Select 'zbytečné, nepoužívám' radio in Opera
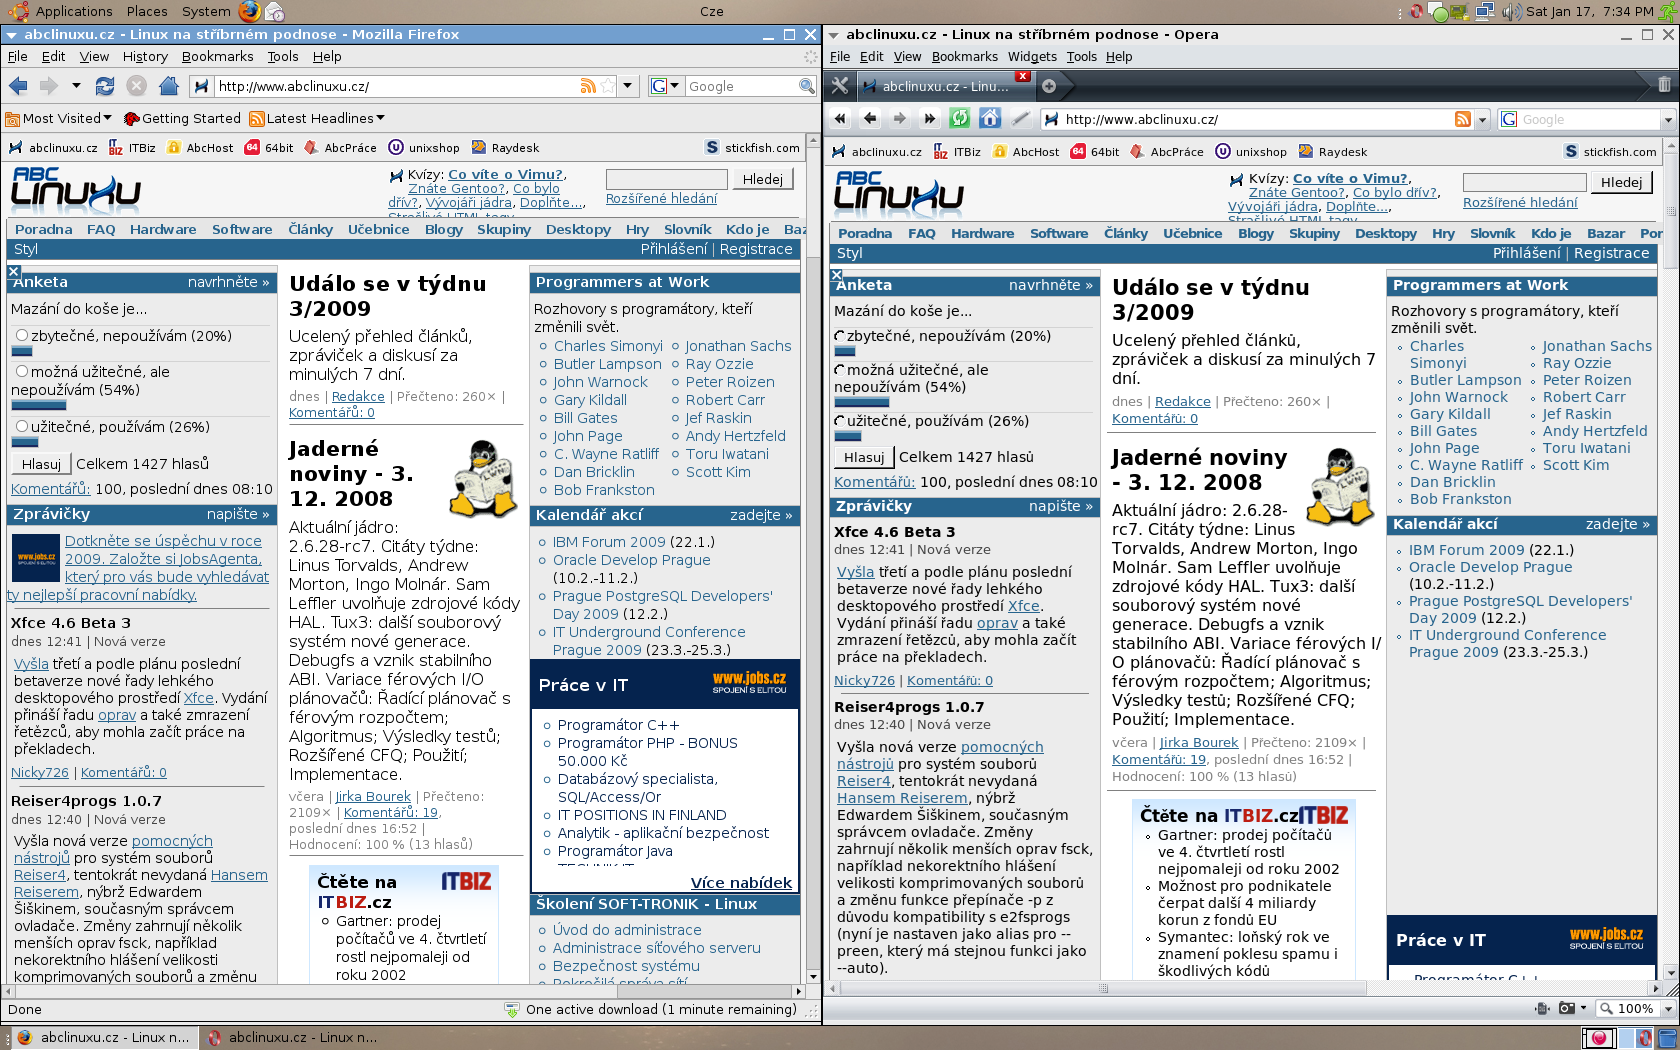Screen dimensions: 1680x1050 click(839, 337)
